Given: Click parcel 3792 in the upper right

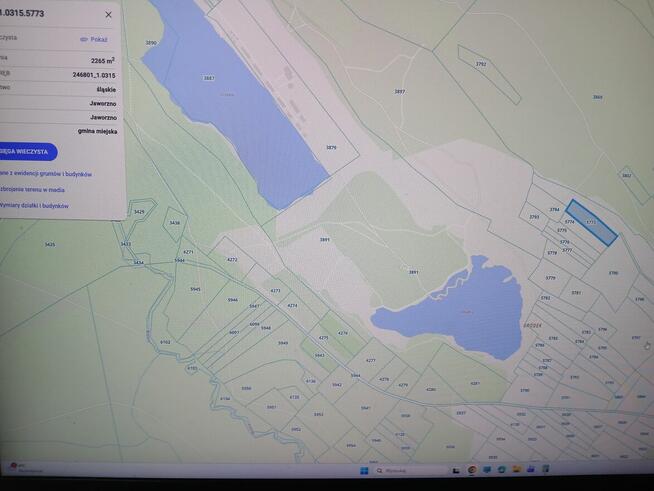Looking at the screenshot, I should [481, 64].
